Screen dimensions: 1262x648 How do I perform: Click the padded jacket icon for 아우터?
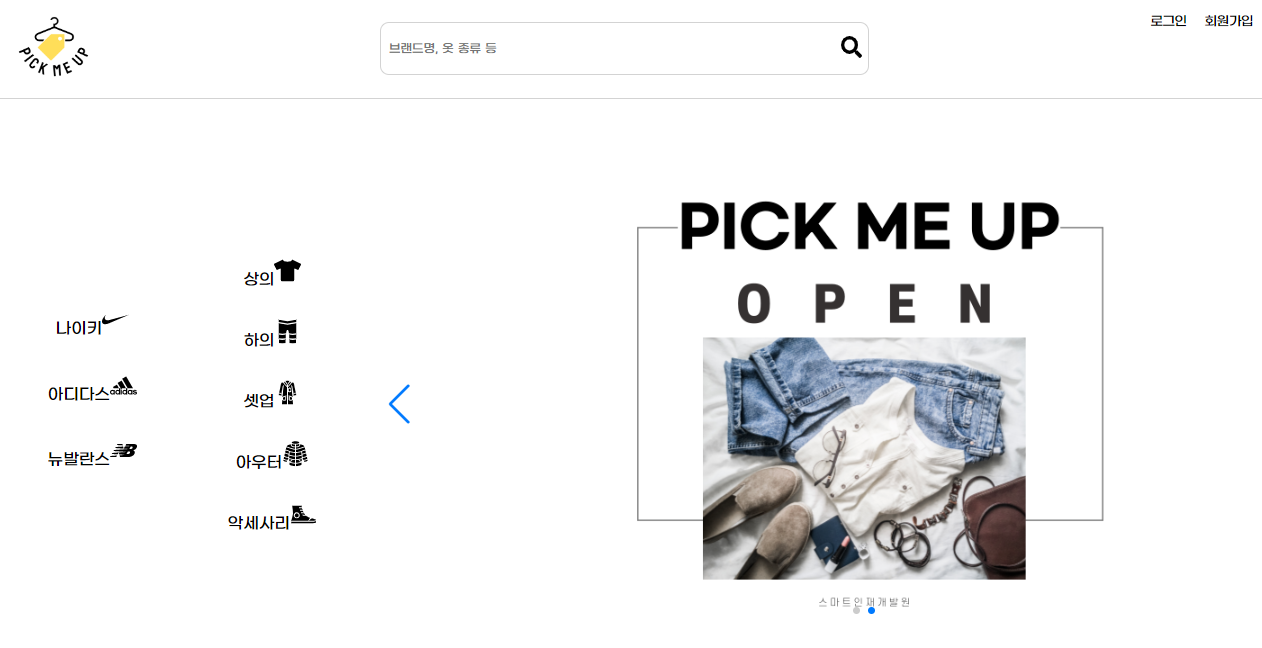pyautogui.click(x=295, y=454)
